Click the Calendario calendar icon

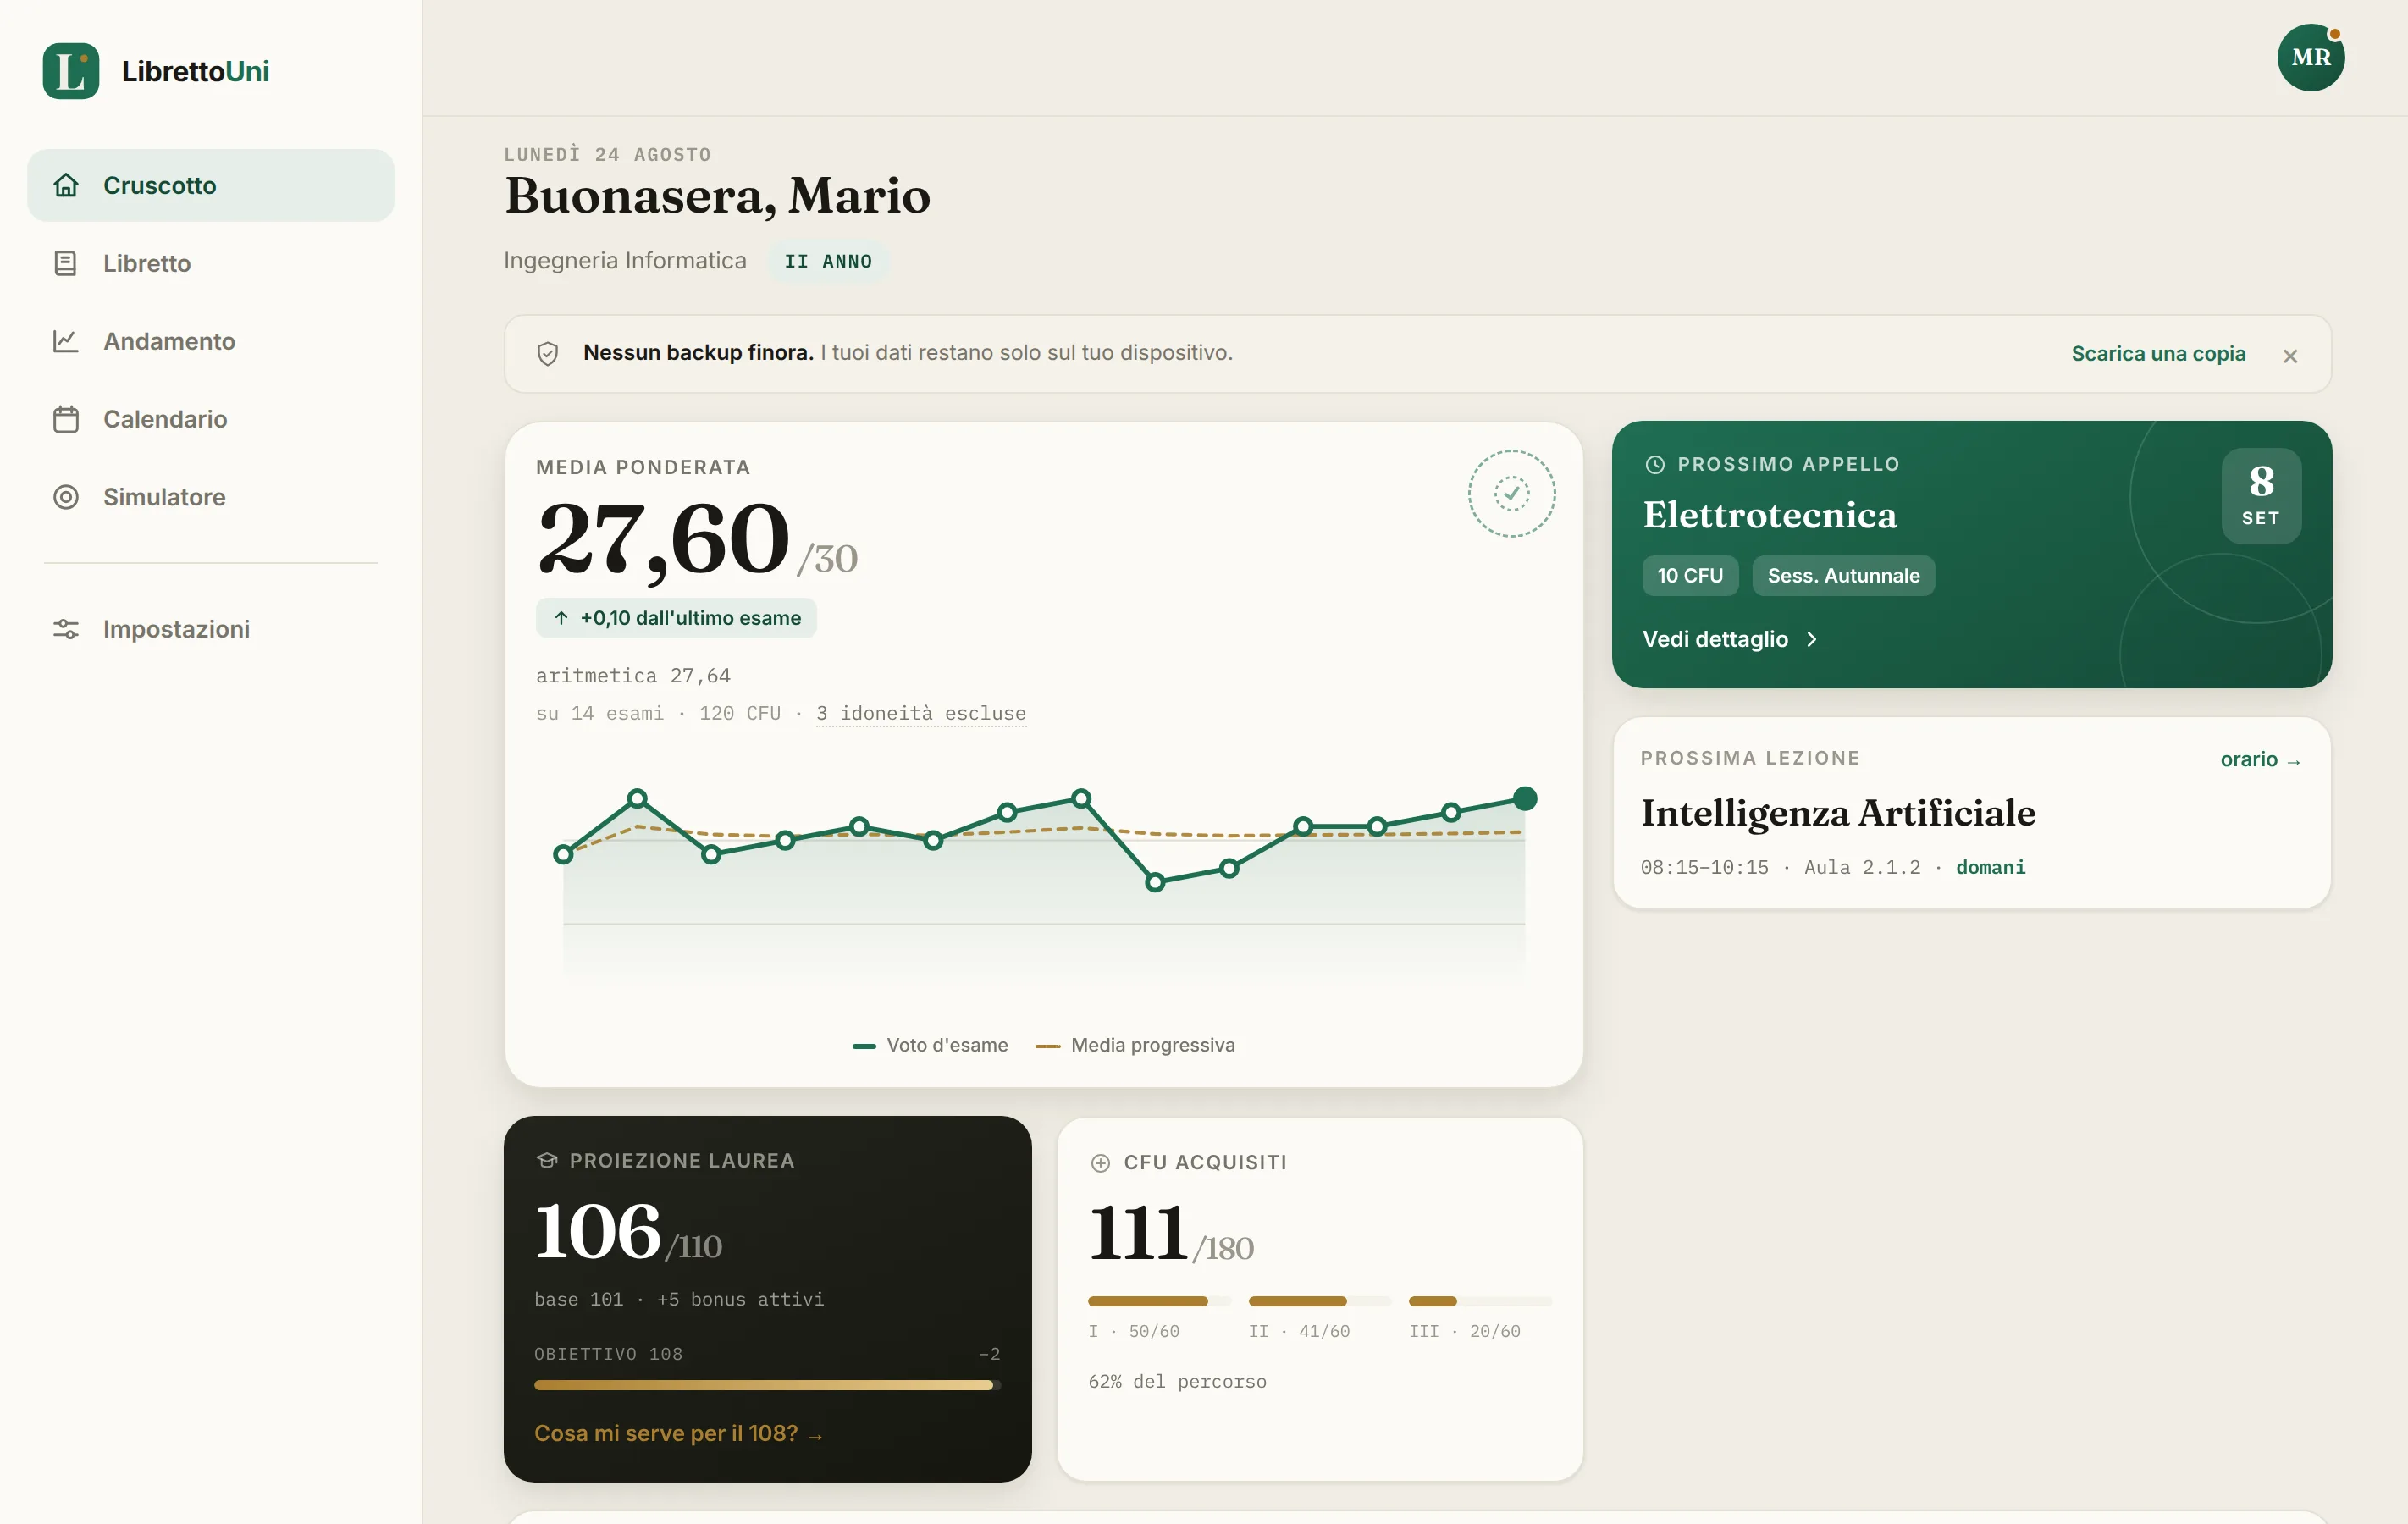(x=66, y=419)
